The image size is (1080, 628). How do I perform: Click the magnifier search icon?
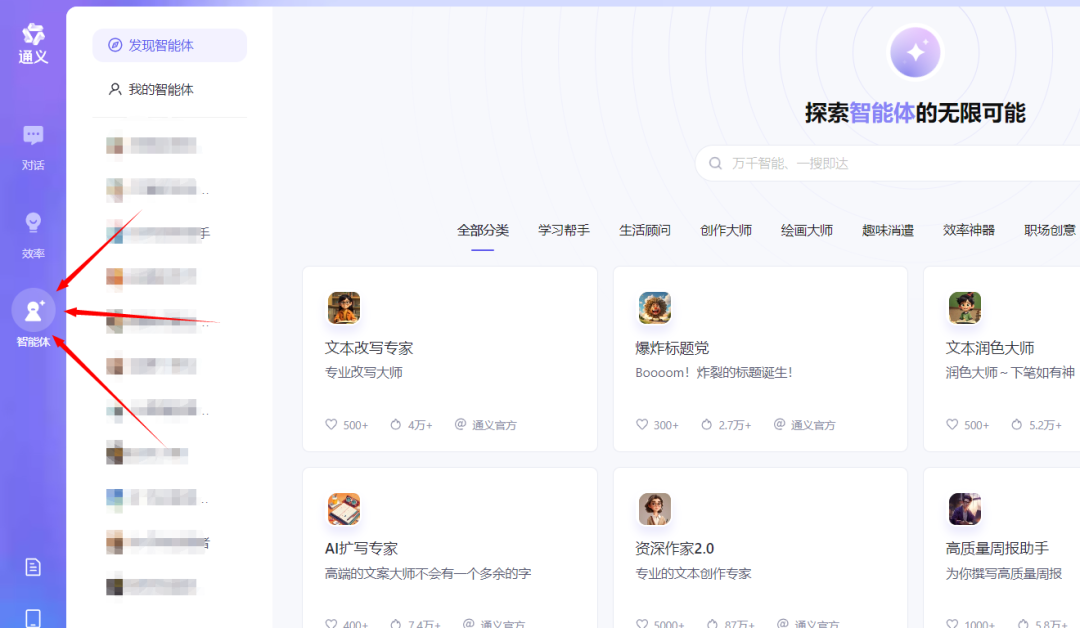716,163
